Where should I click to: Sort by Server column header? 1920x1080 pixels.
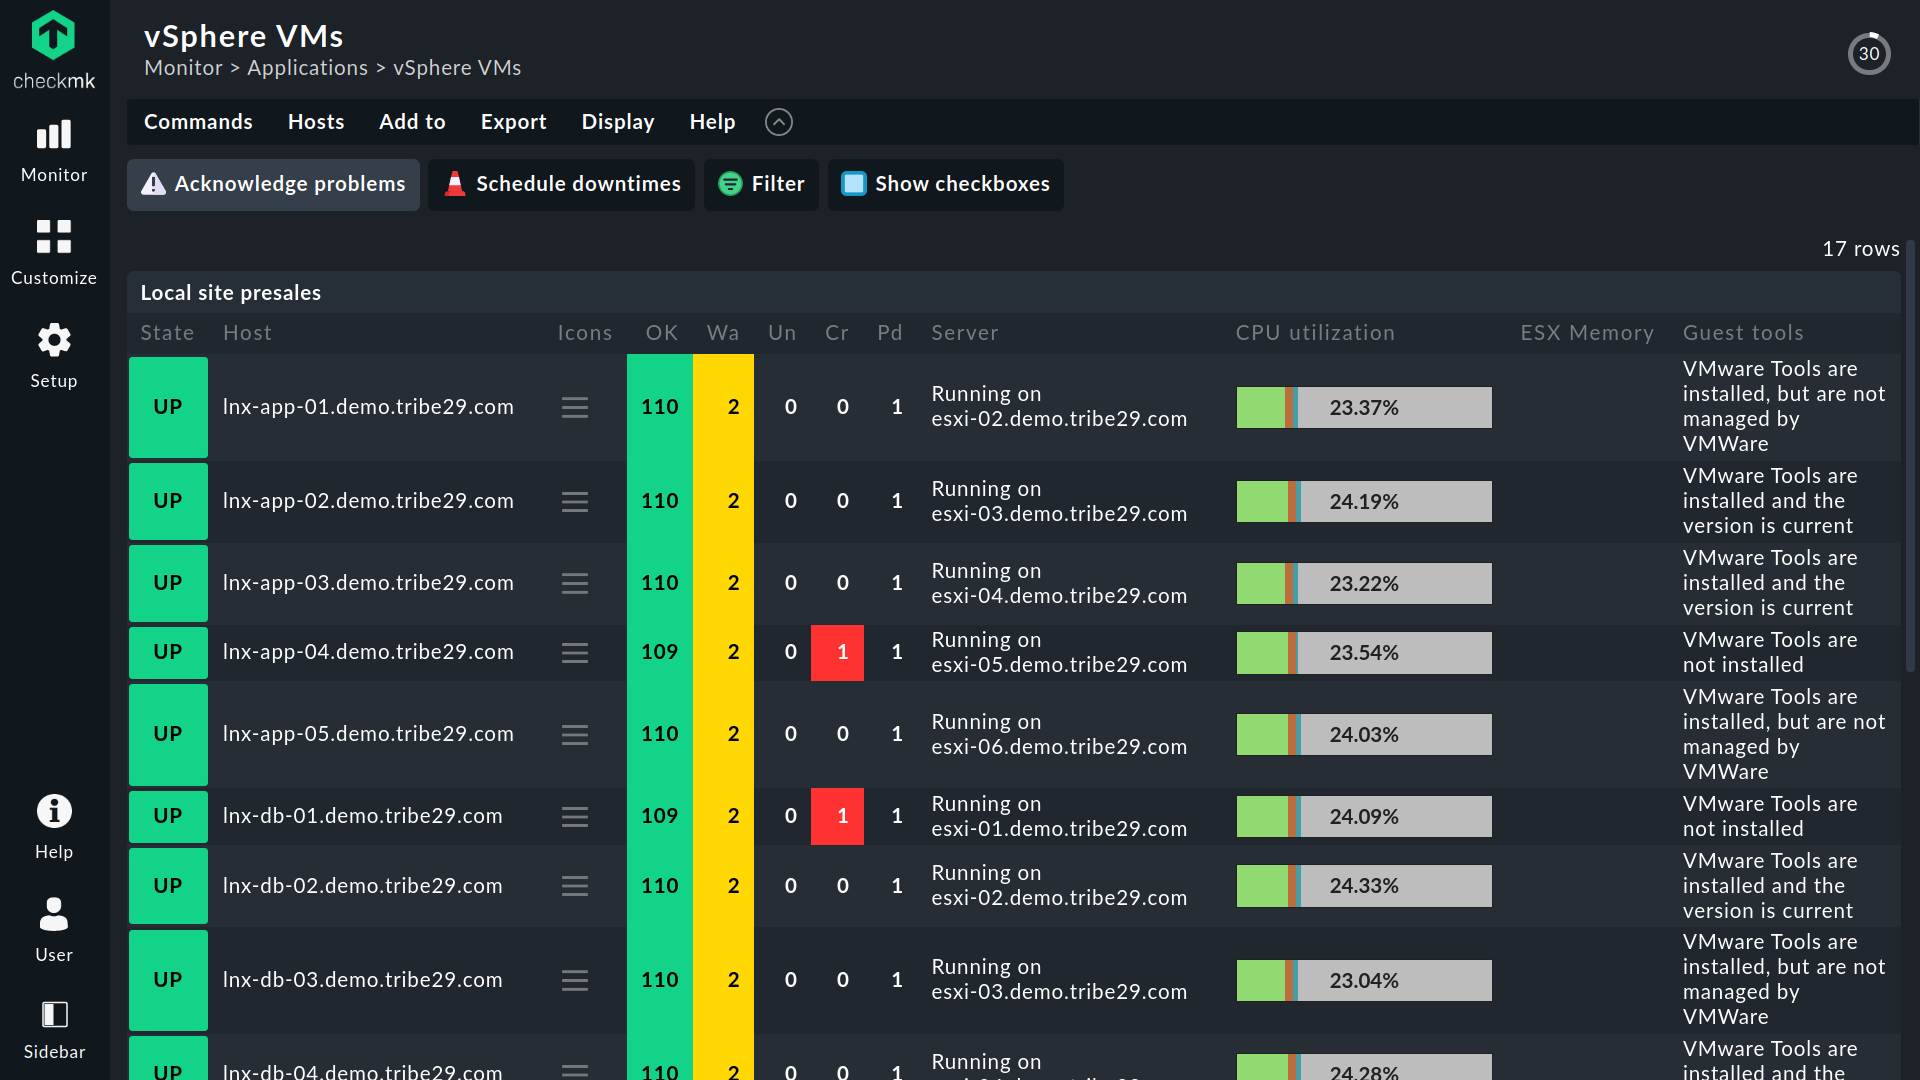point(964,333)
